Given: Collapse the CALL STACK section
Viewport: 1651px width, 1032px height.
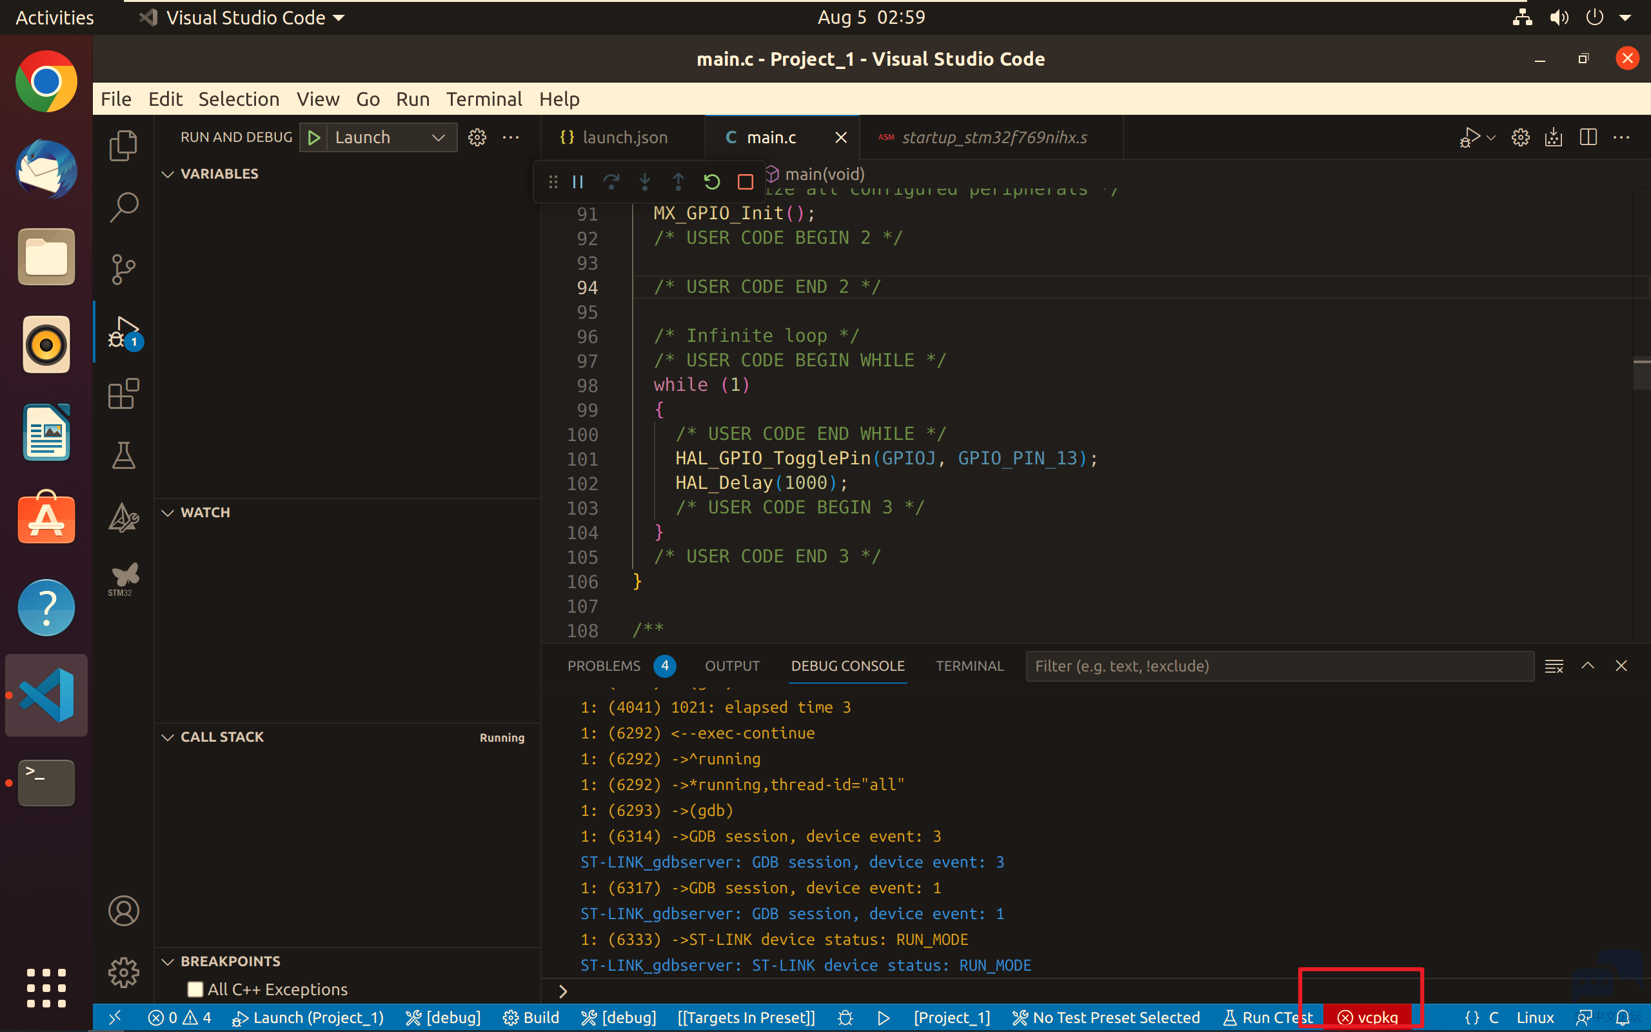Looking at the screenshot, I should tap(168, 737).
